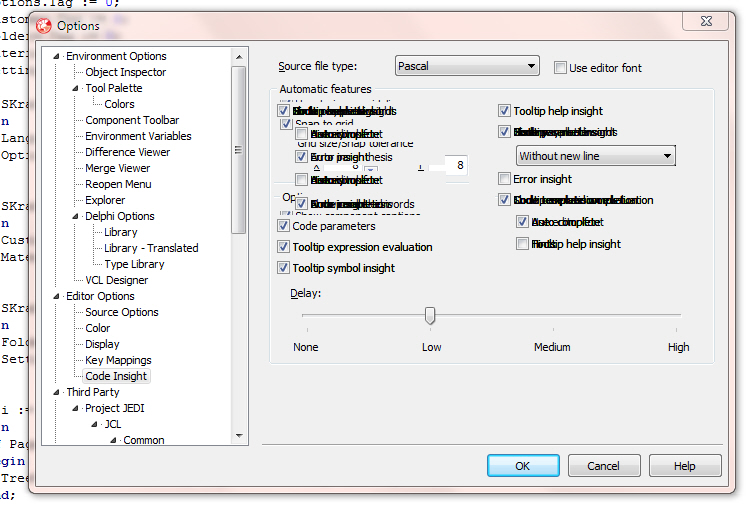Image resolution: width=755 pixels, height=507 pixels.
Task: Collapse the Editor Options tree node
Action: click(58, 297)
